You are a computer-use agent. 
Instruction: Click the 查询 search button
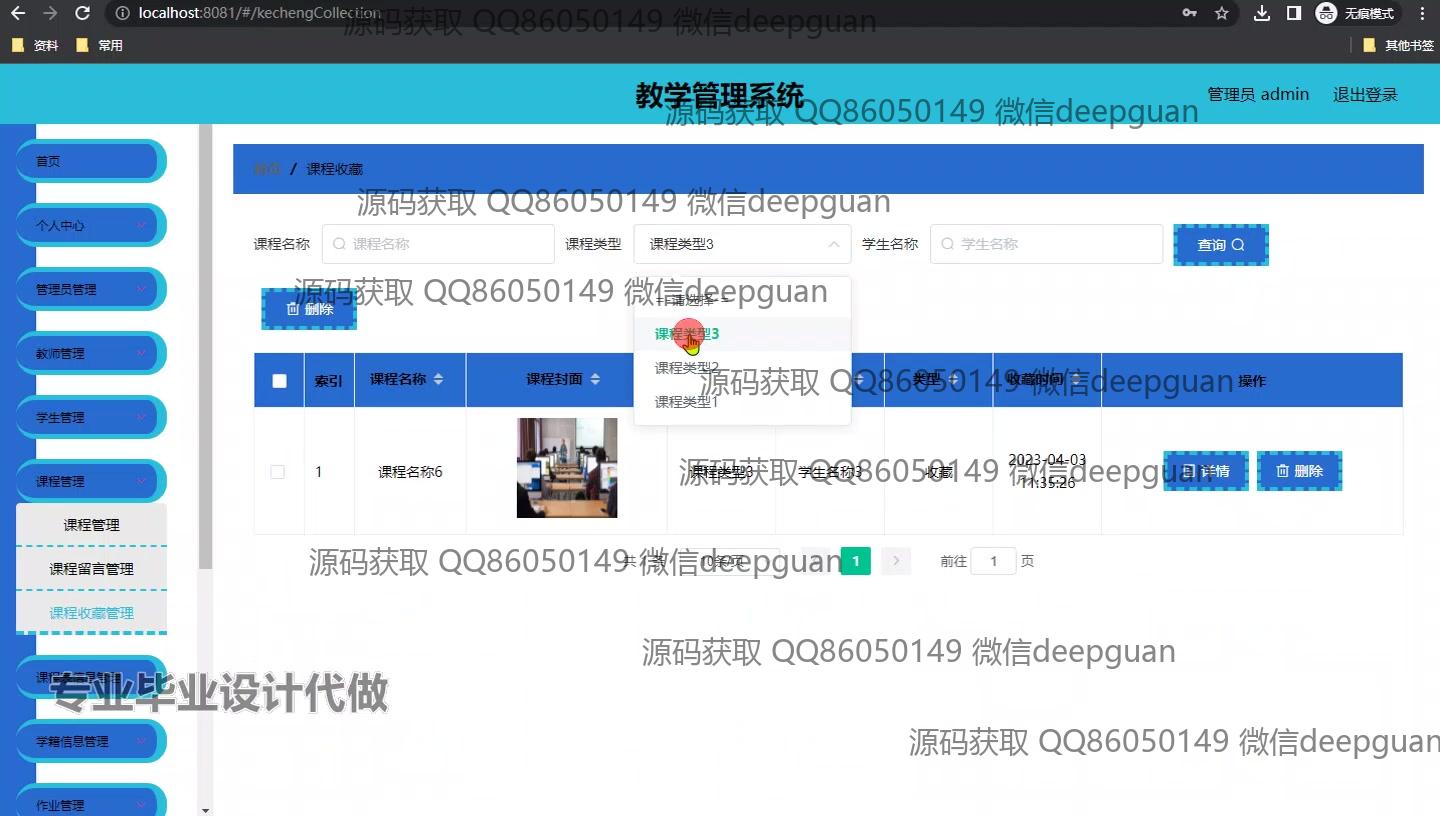(1221, 245)
